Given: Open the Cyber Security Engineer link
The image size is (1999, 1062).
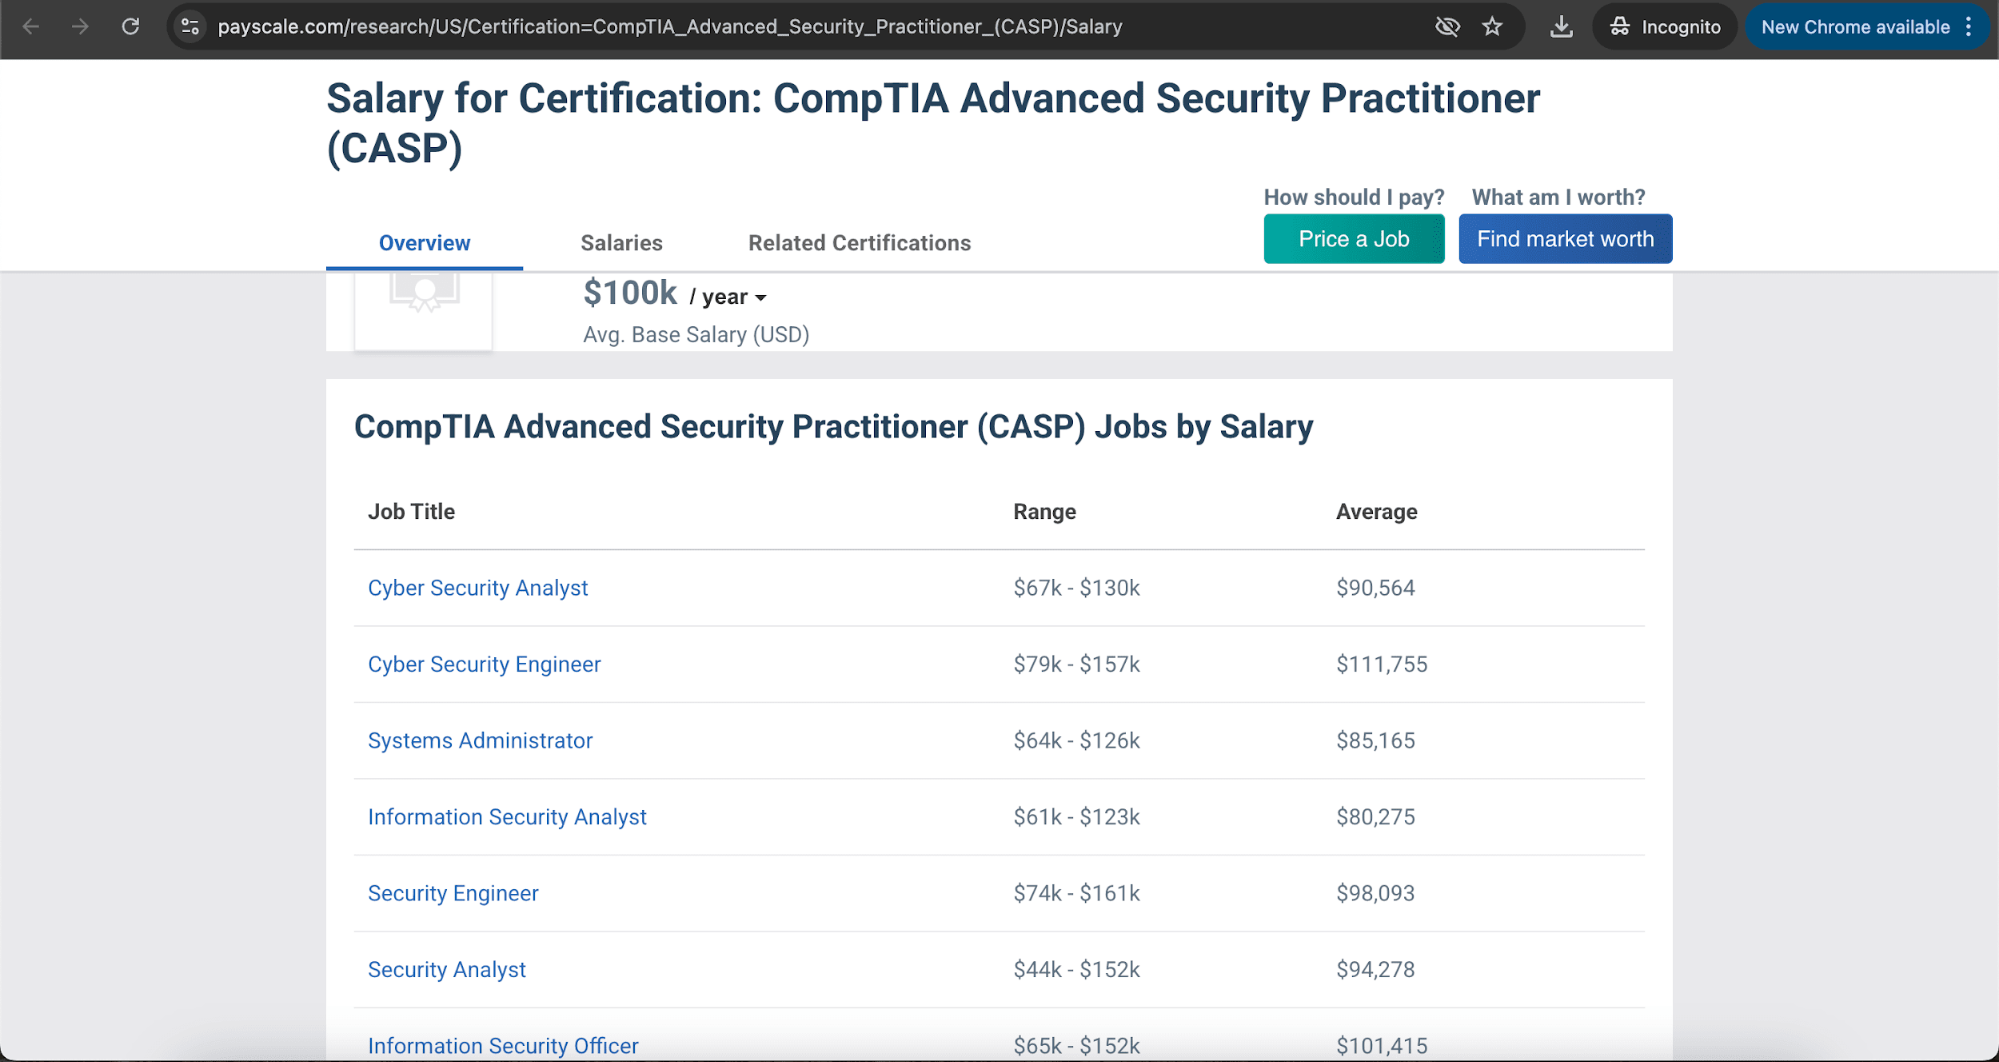Looking at the screenshot, I should (484, 664).
